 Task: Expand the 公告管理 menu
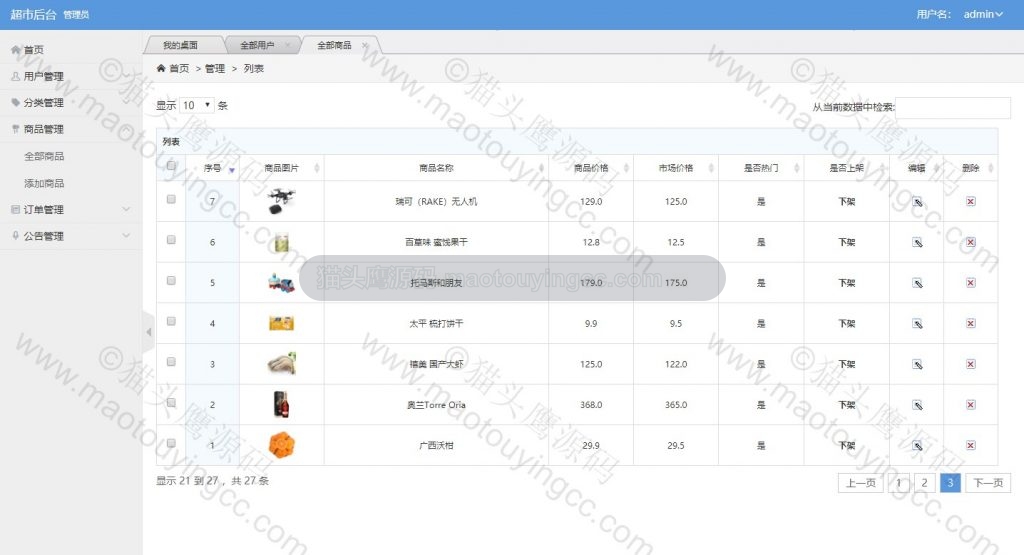click(x=71, y=236)
